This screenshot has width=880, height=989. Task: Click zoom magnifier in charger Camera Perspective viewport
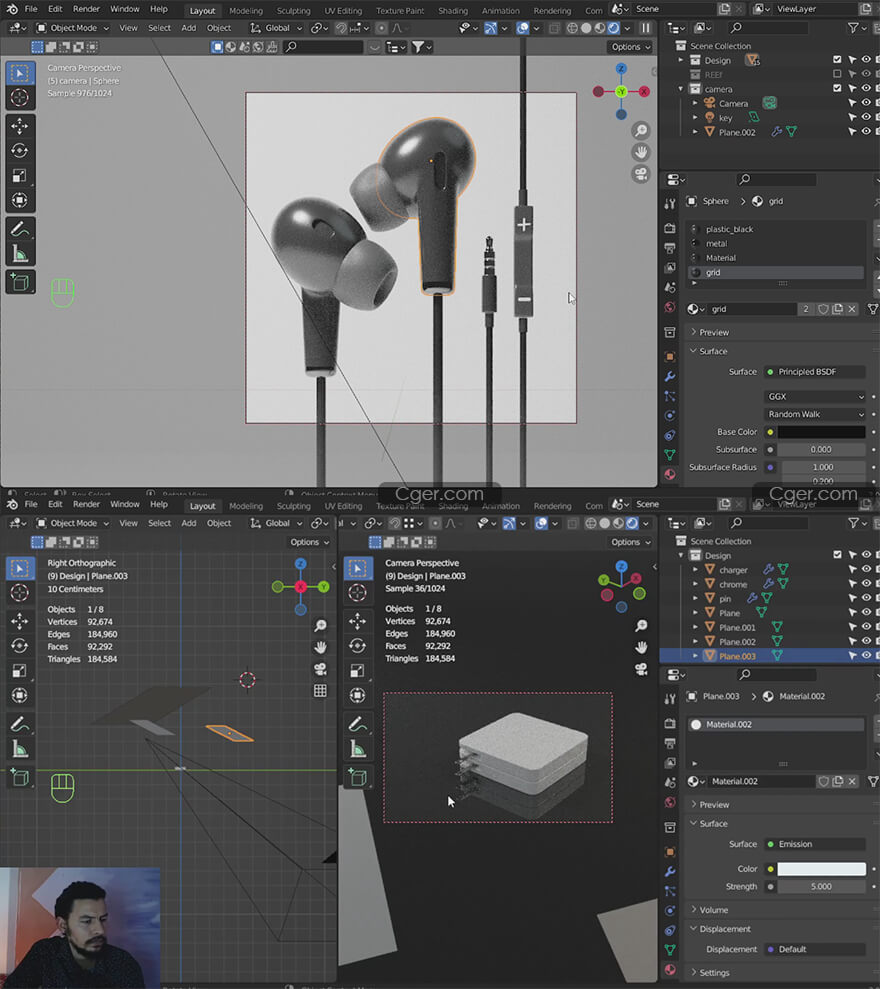[641, 626]
